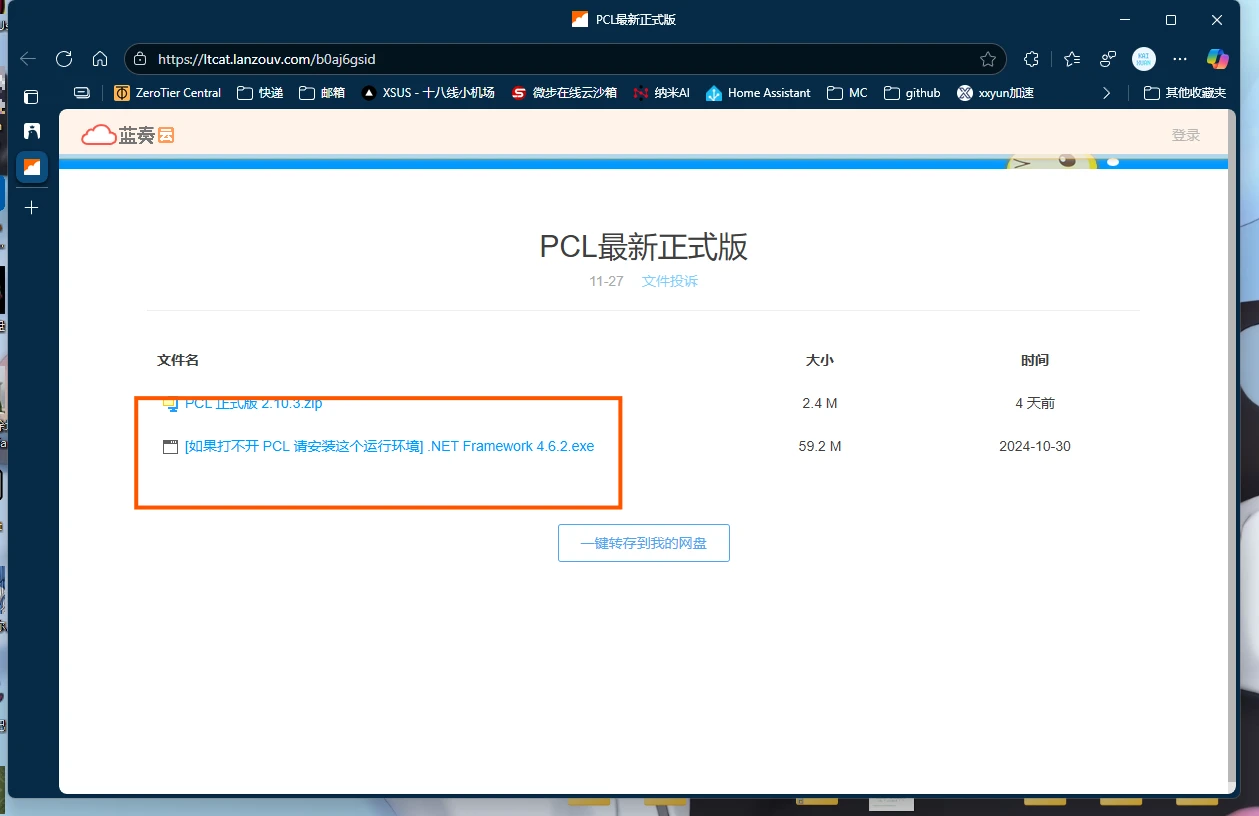The height and width of the screenshot is (816, 1259).
Task: Expand the favorites bar overflow chevron
Action: pyautogui.click(x=1106, y=93)
